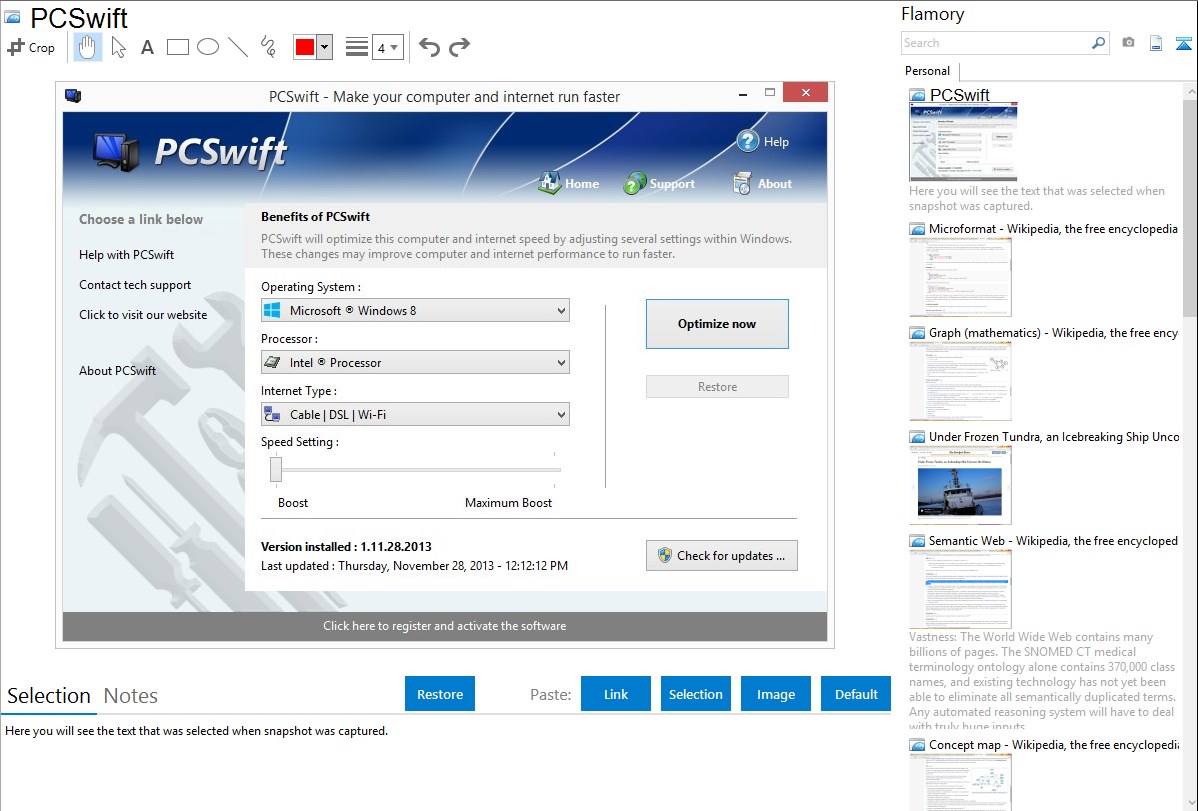Open the Personal tab in Flamory

point(928,71)
